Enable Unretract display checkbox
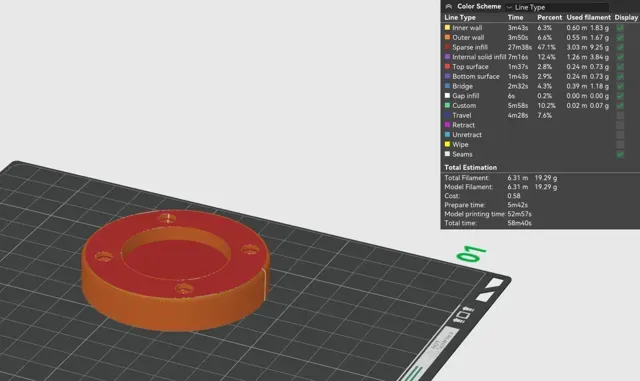640x381 pixels. pyautogui.click(x=620, y=135)
